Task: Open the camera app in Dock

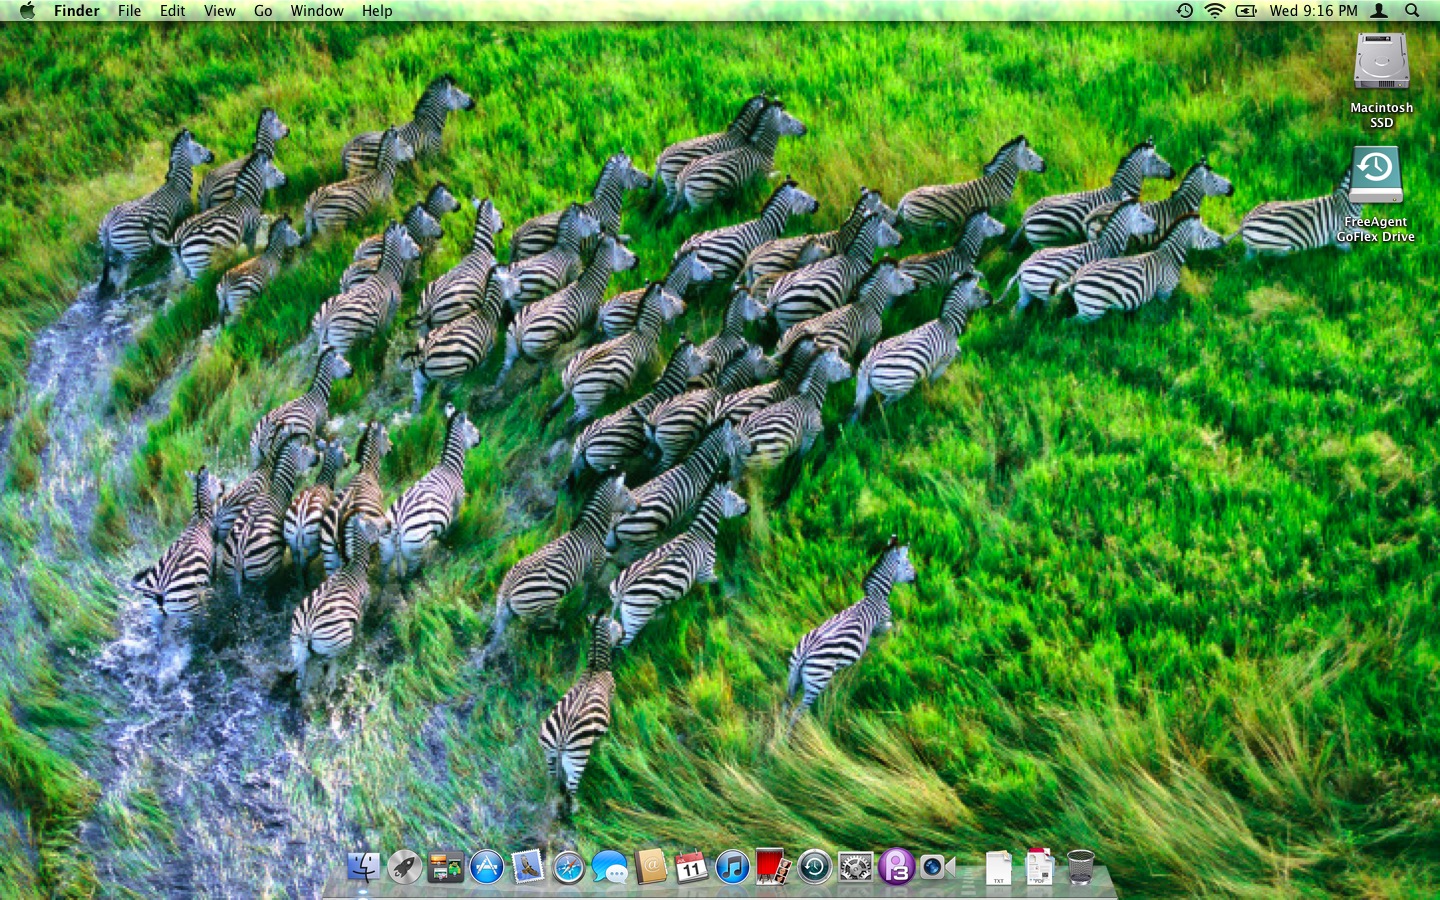Action: pyautogui.click(x=937, y=867)
